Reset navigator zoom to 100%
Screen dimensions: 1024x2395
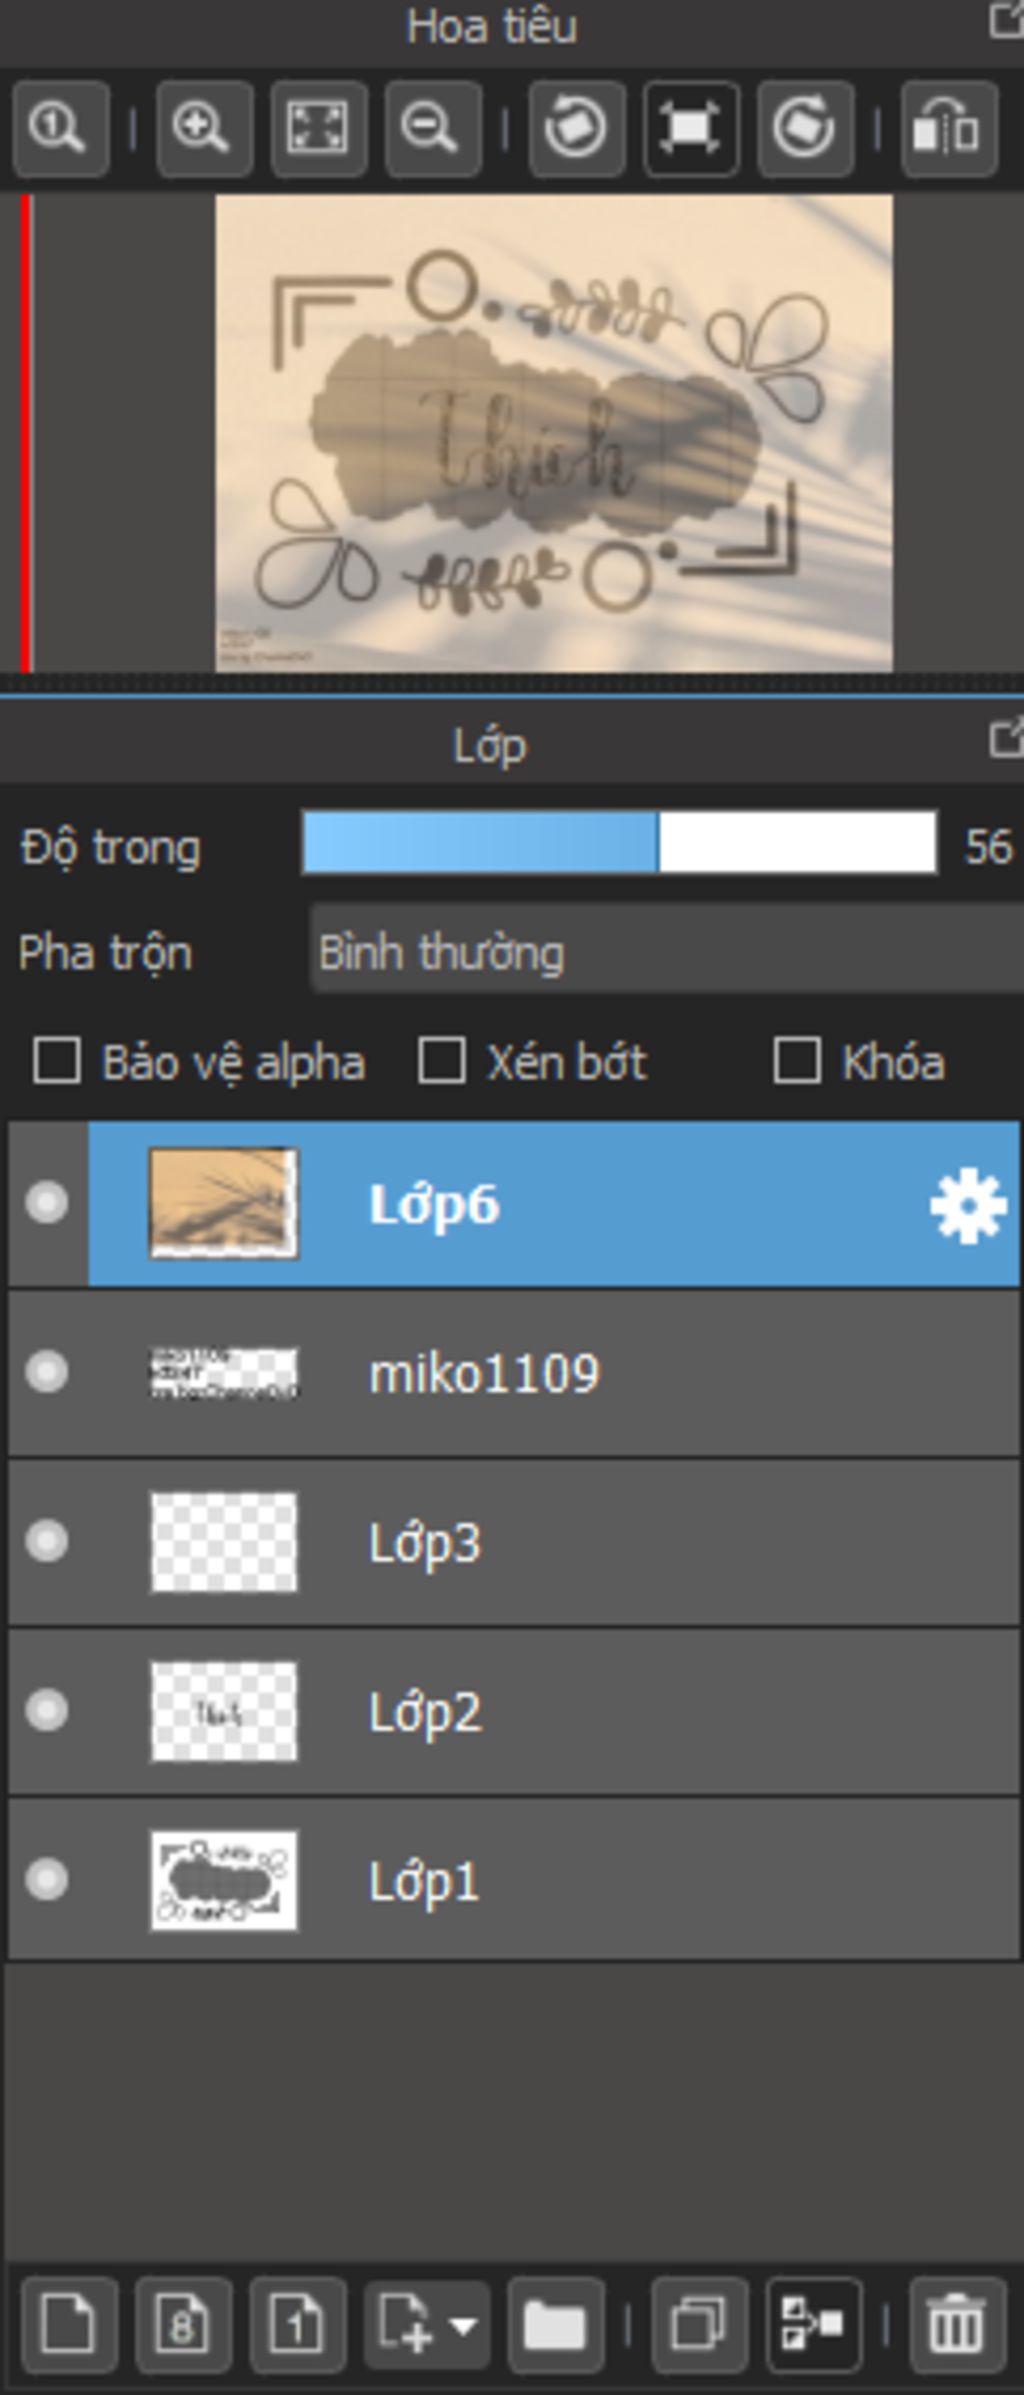tap(60, 130)
